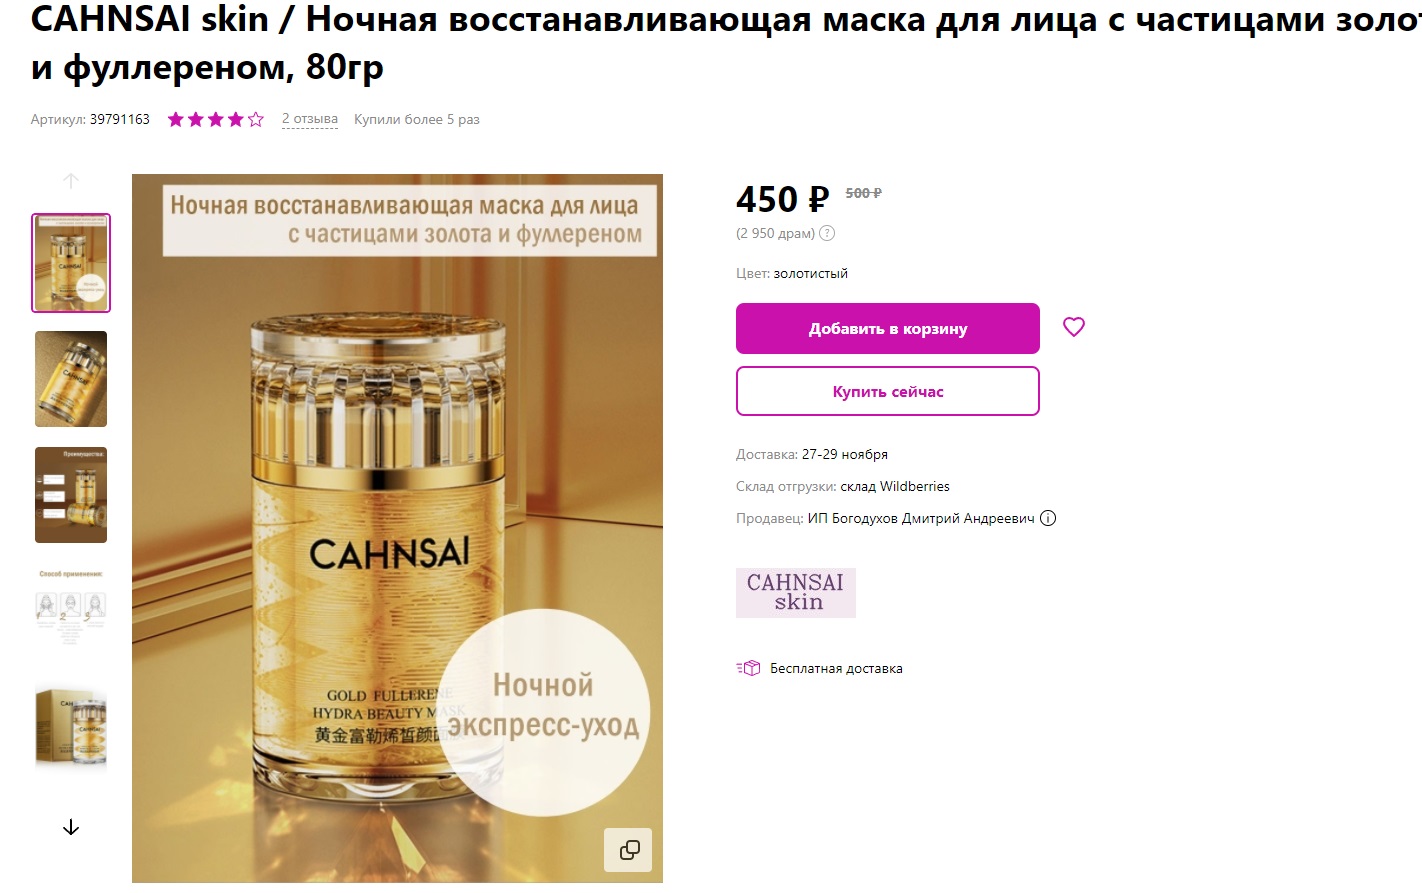Click the free delivery box icon

click(x=748, y=668)
